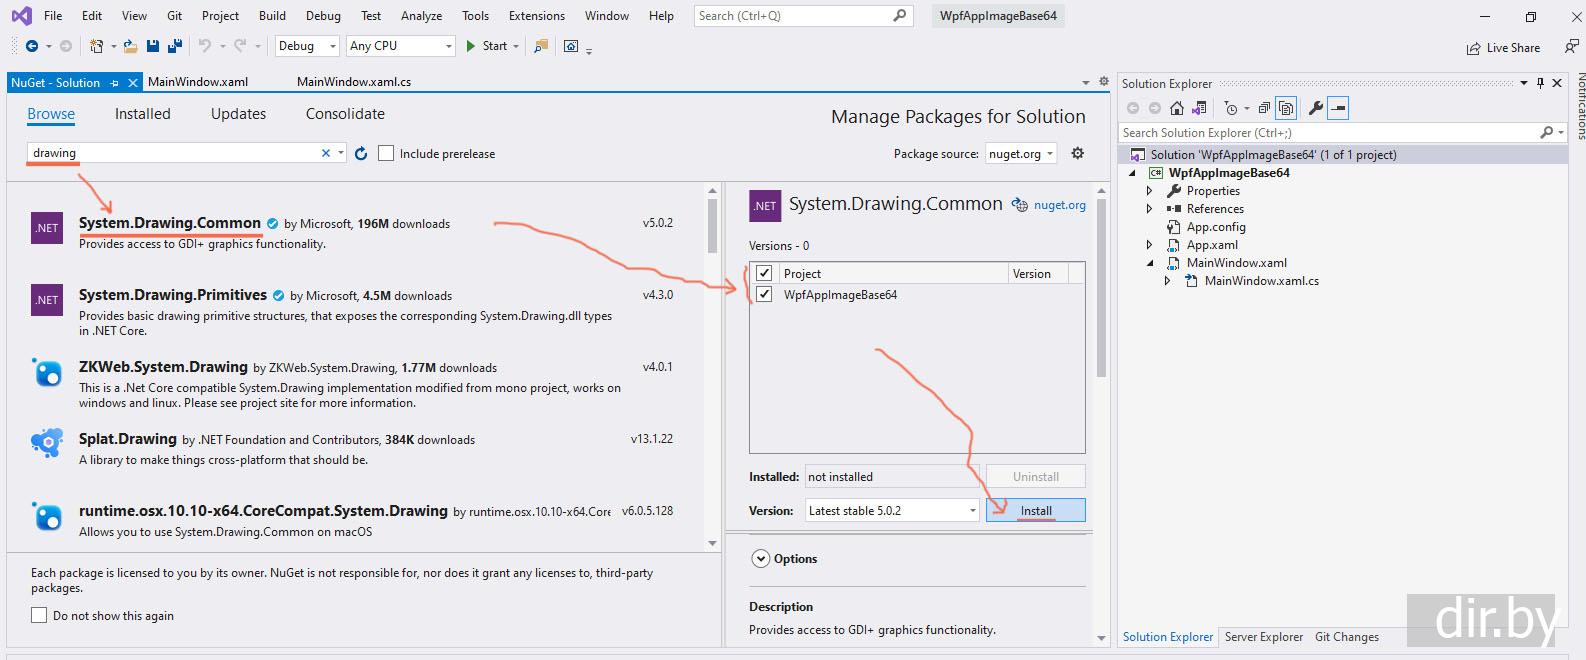Check the Do not show this again box
Image resolution: width=1586 pixels, height=660 pixels.
pos(39,615)
